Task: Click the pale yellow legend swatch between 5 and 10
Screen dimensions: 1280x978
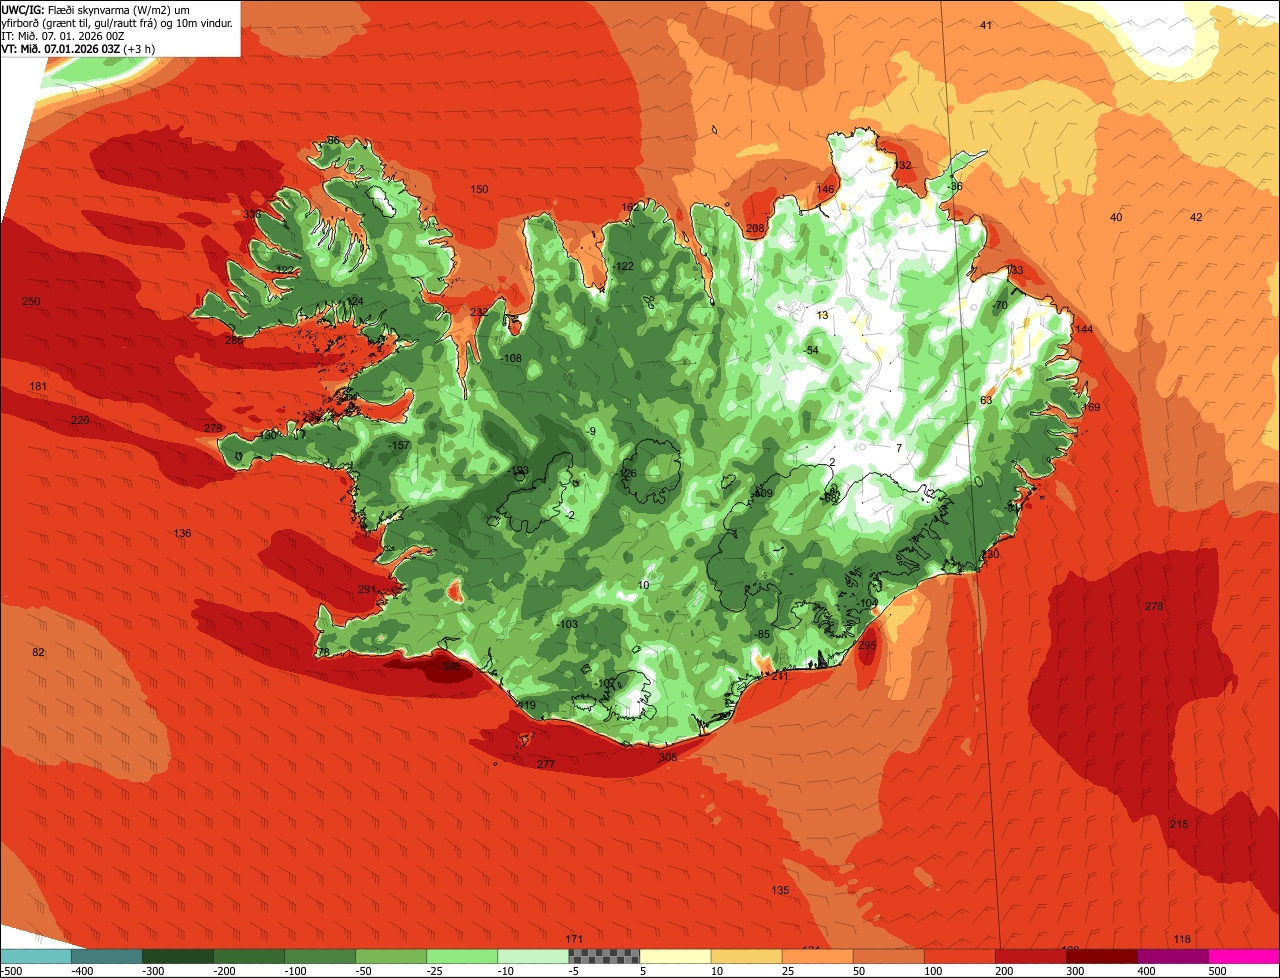Action: tap(675, 956)
